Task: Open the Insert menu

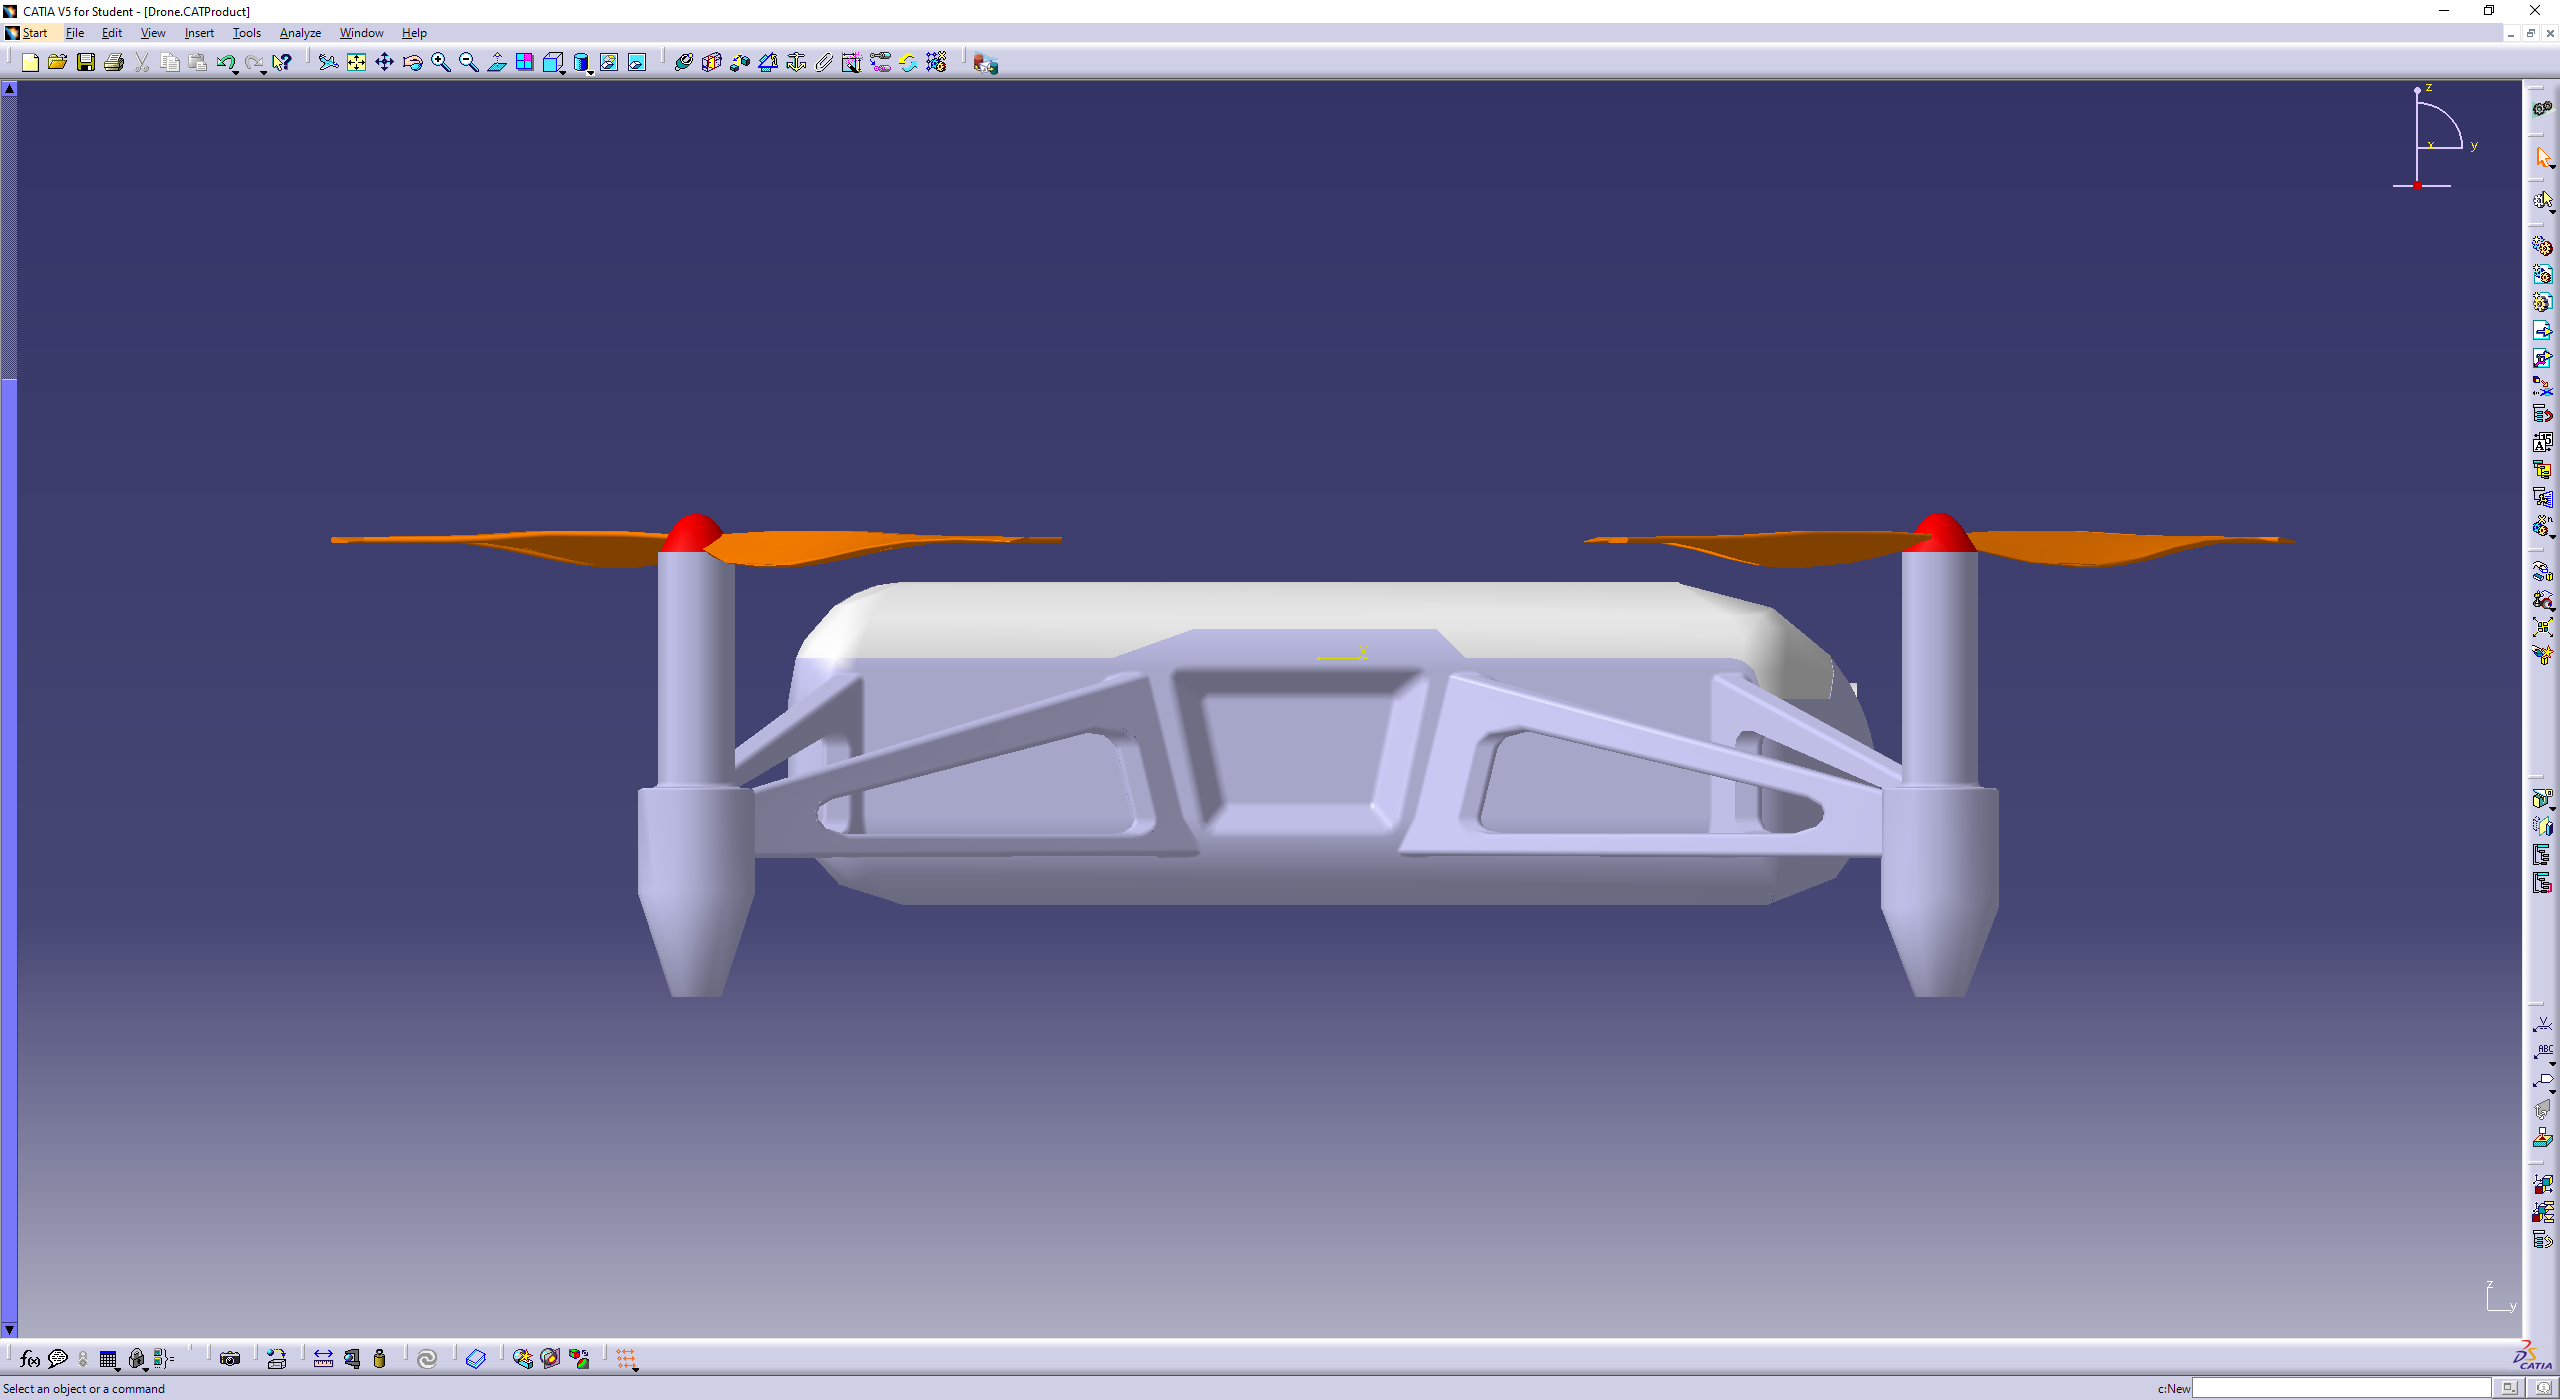Action: tap(199, 33)
